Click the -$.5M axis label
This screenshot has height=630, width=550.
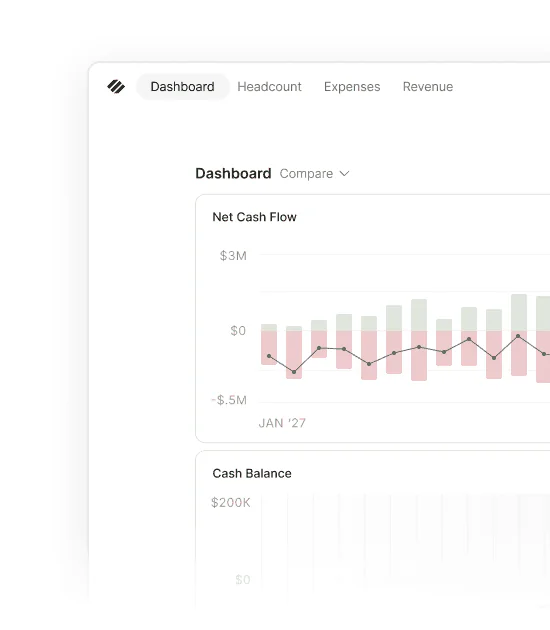(x=229, y=400)
